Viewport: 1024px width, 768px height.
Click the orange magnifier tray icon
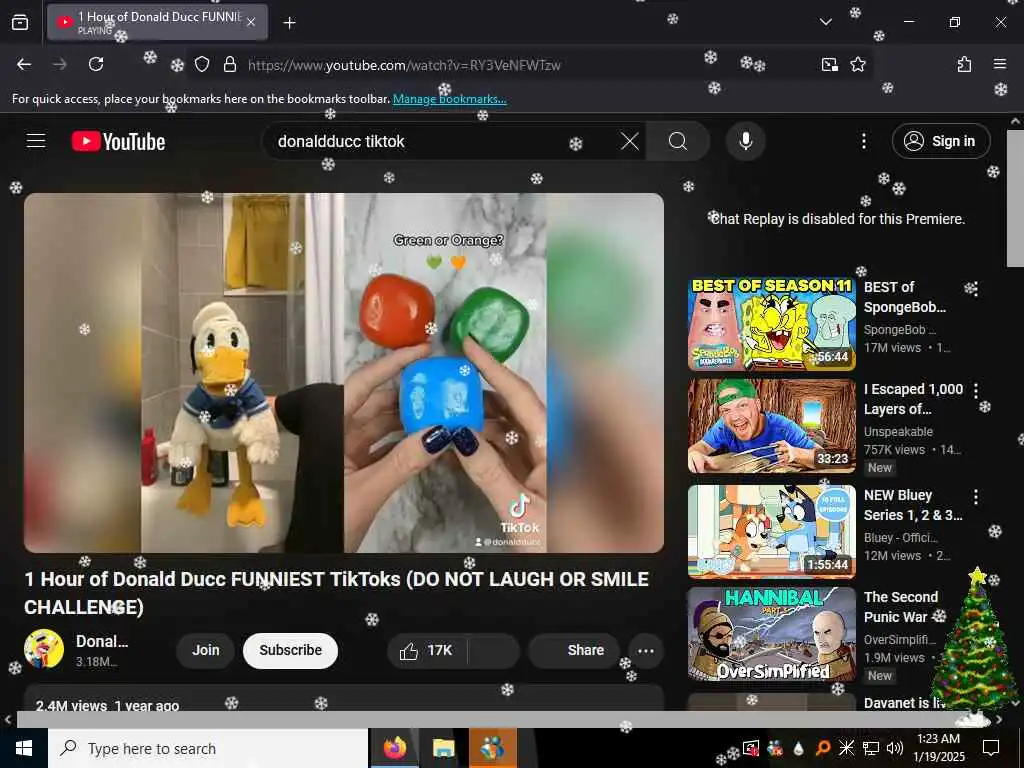coord(823,748)
